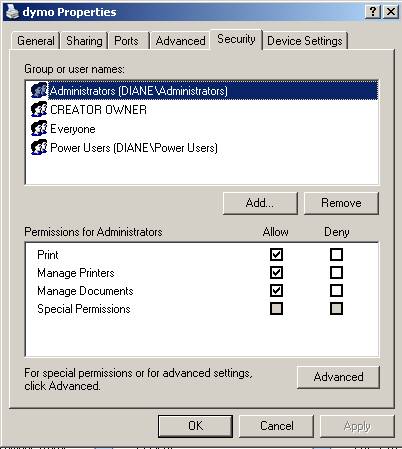Screen dimensions: 402x449
Task: Click the question mark help button
Action: pos(373,12)
